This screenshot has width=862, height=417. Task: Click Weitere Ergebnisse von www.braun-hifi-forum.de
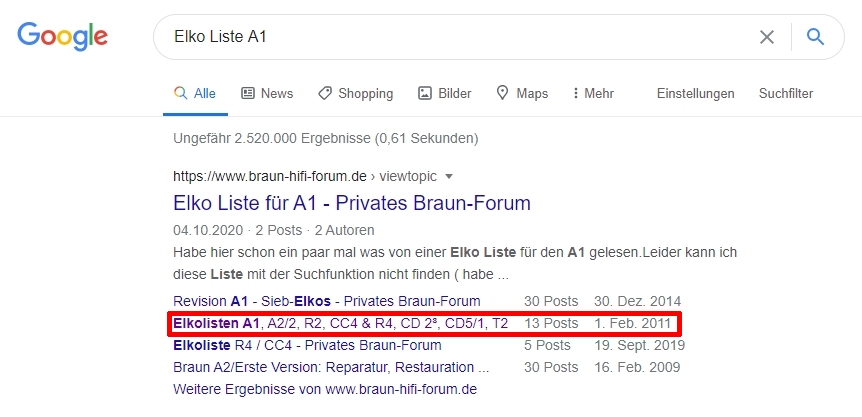325,390
